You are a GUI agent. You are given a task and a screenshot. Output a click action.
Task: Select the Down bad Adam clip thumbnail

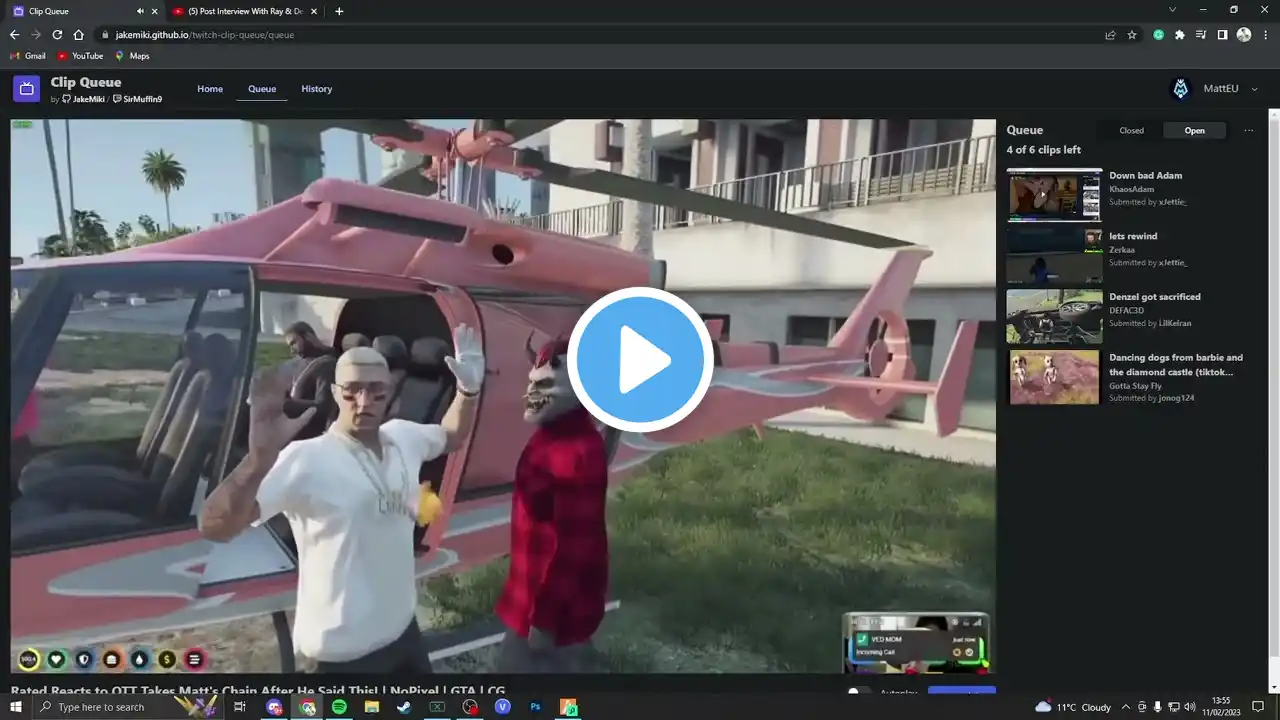(1054, 194)
